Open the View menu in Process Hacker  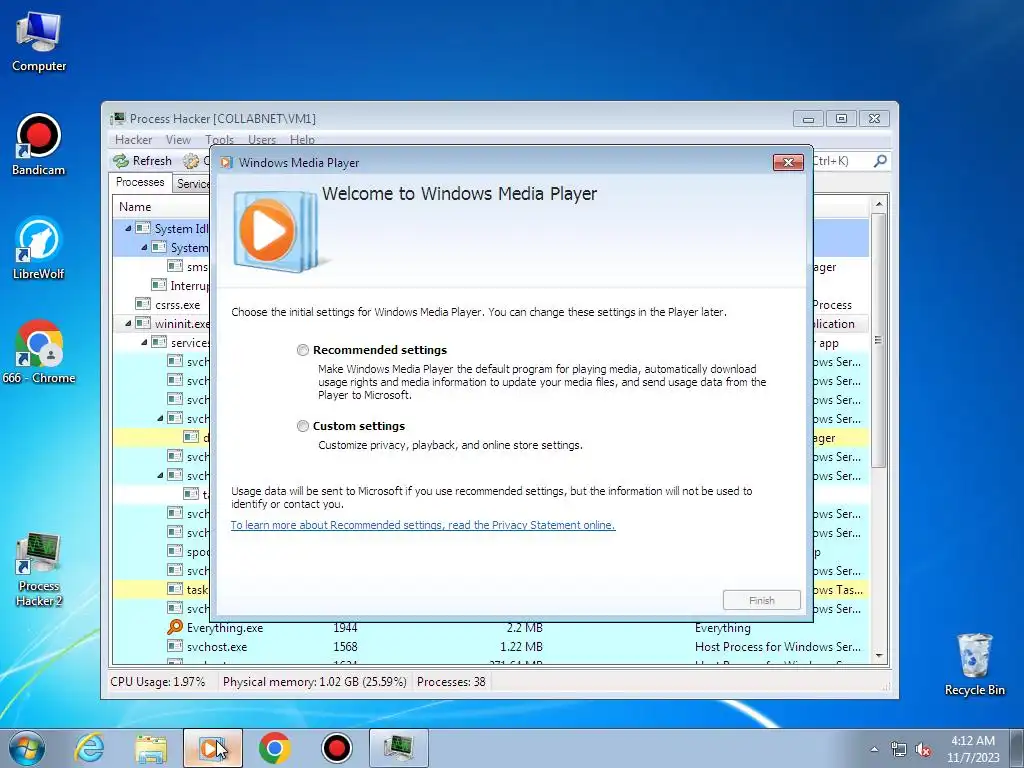[x=178, y=140]
